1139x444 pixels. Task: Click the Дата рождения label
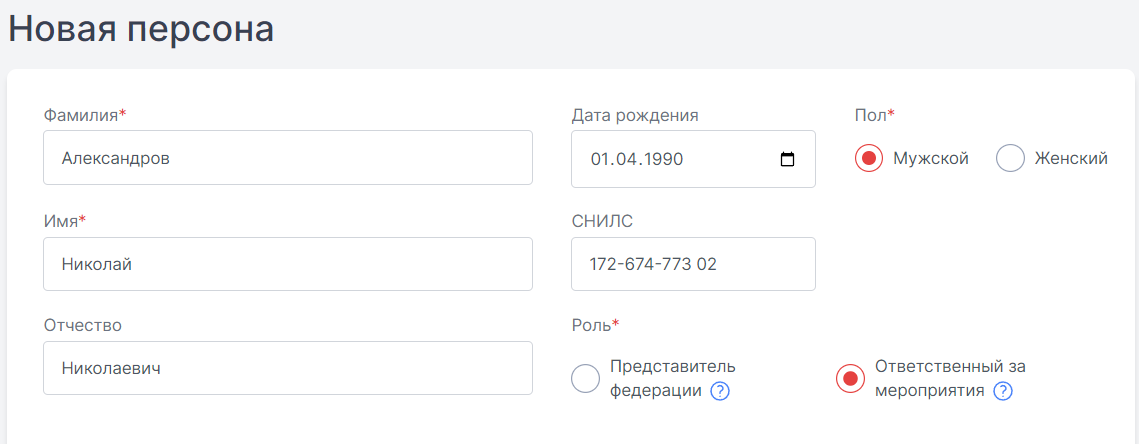coord(635,116)
